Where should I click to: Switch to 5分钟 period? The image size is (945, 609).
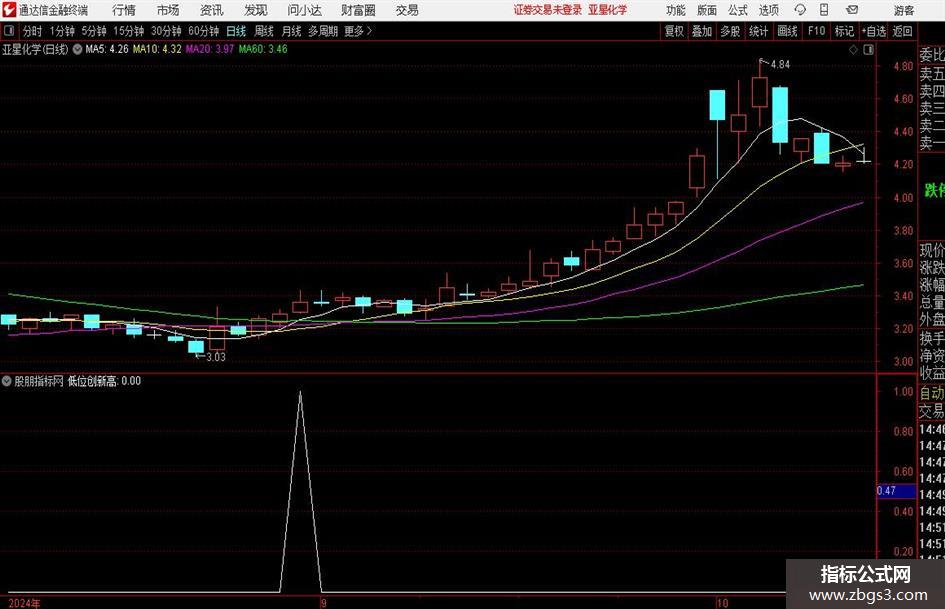pyautogui.click(x=93, y=31)
